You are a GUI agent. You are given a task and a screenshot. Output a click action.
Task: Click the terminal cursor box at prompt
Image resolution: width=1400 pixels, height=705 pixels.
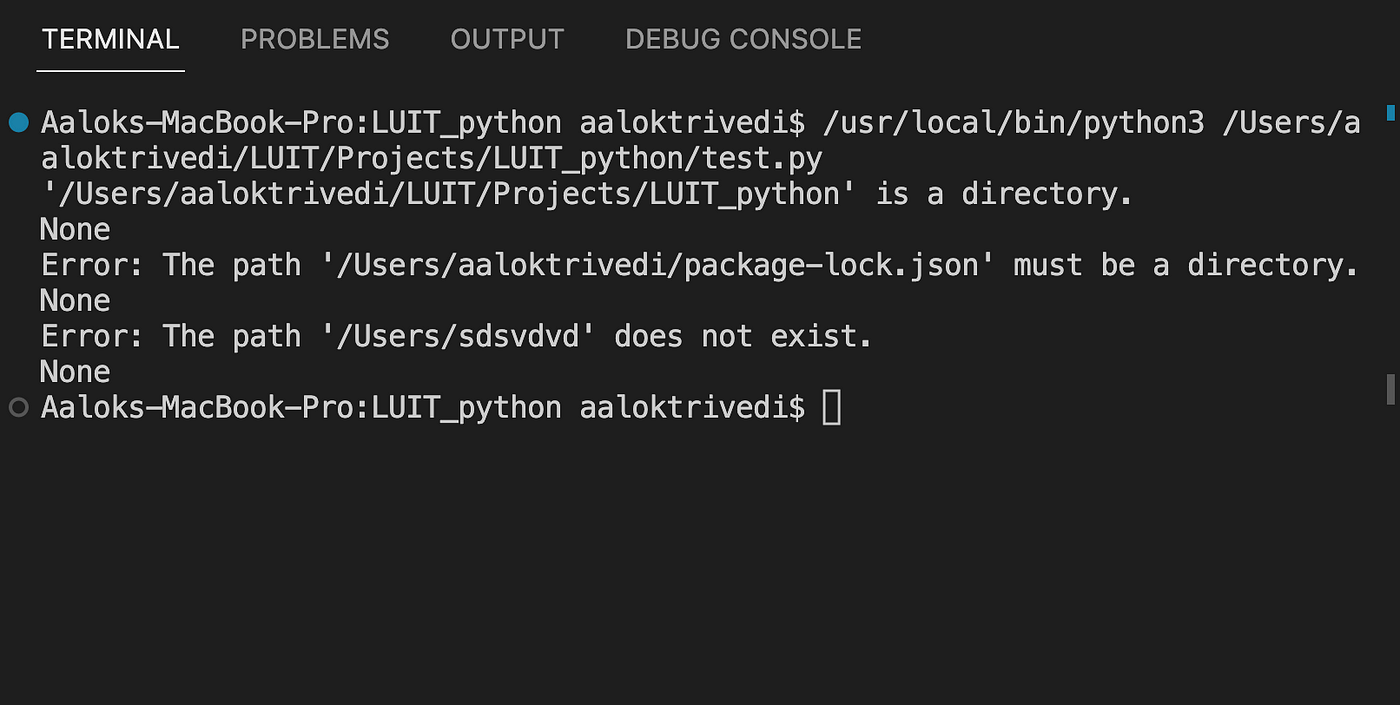831,407
